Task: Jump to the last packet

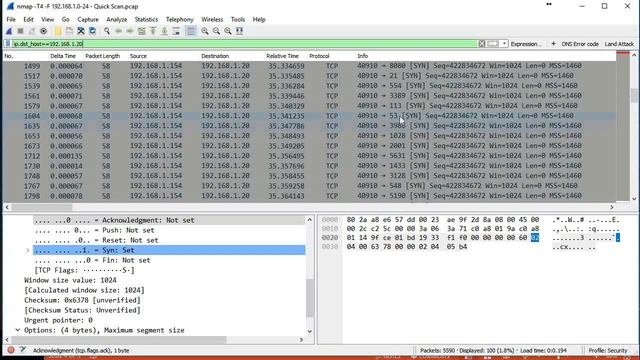Action: coord(164,31)
